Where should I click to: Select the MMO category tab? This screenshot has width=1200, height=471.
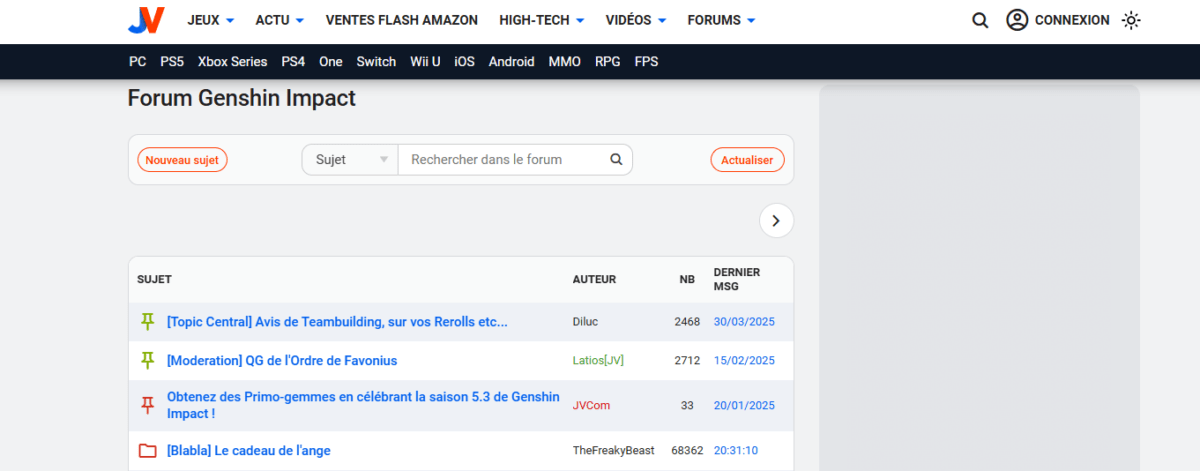(x=565, y=62)
